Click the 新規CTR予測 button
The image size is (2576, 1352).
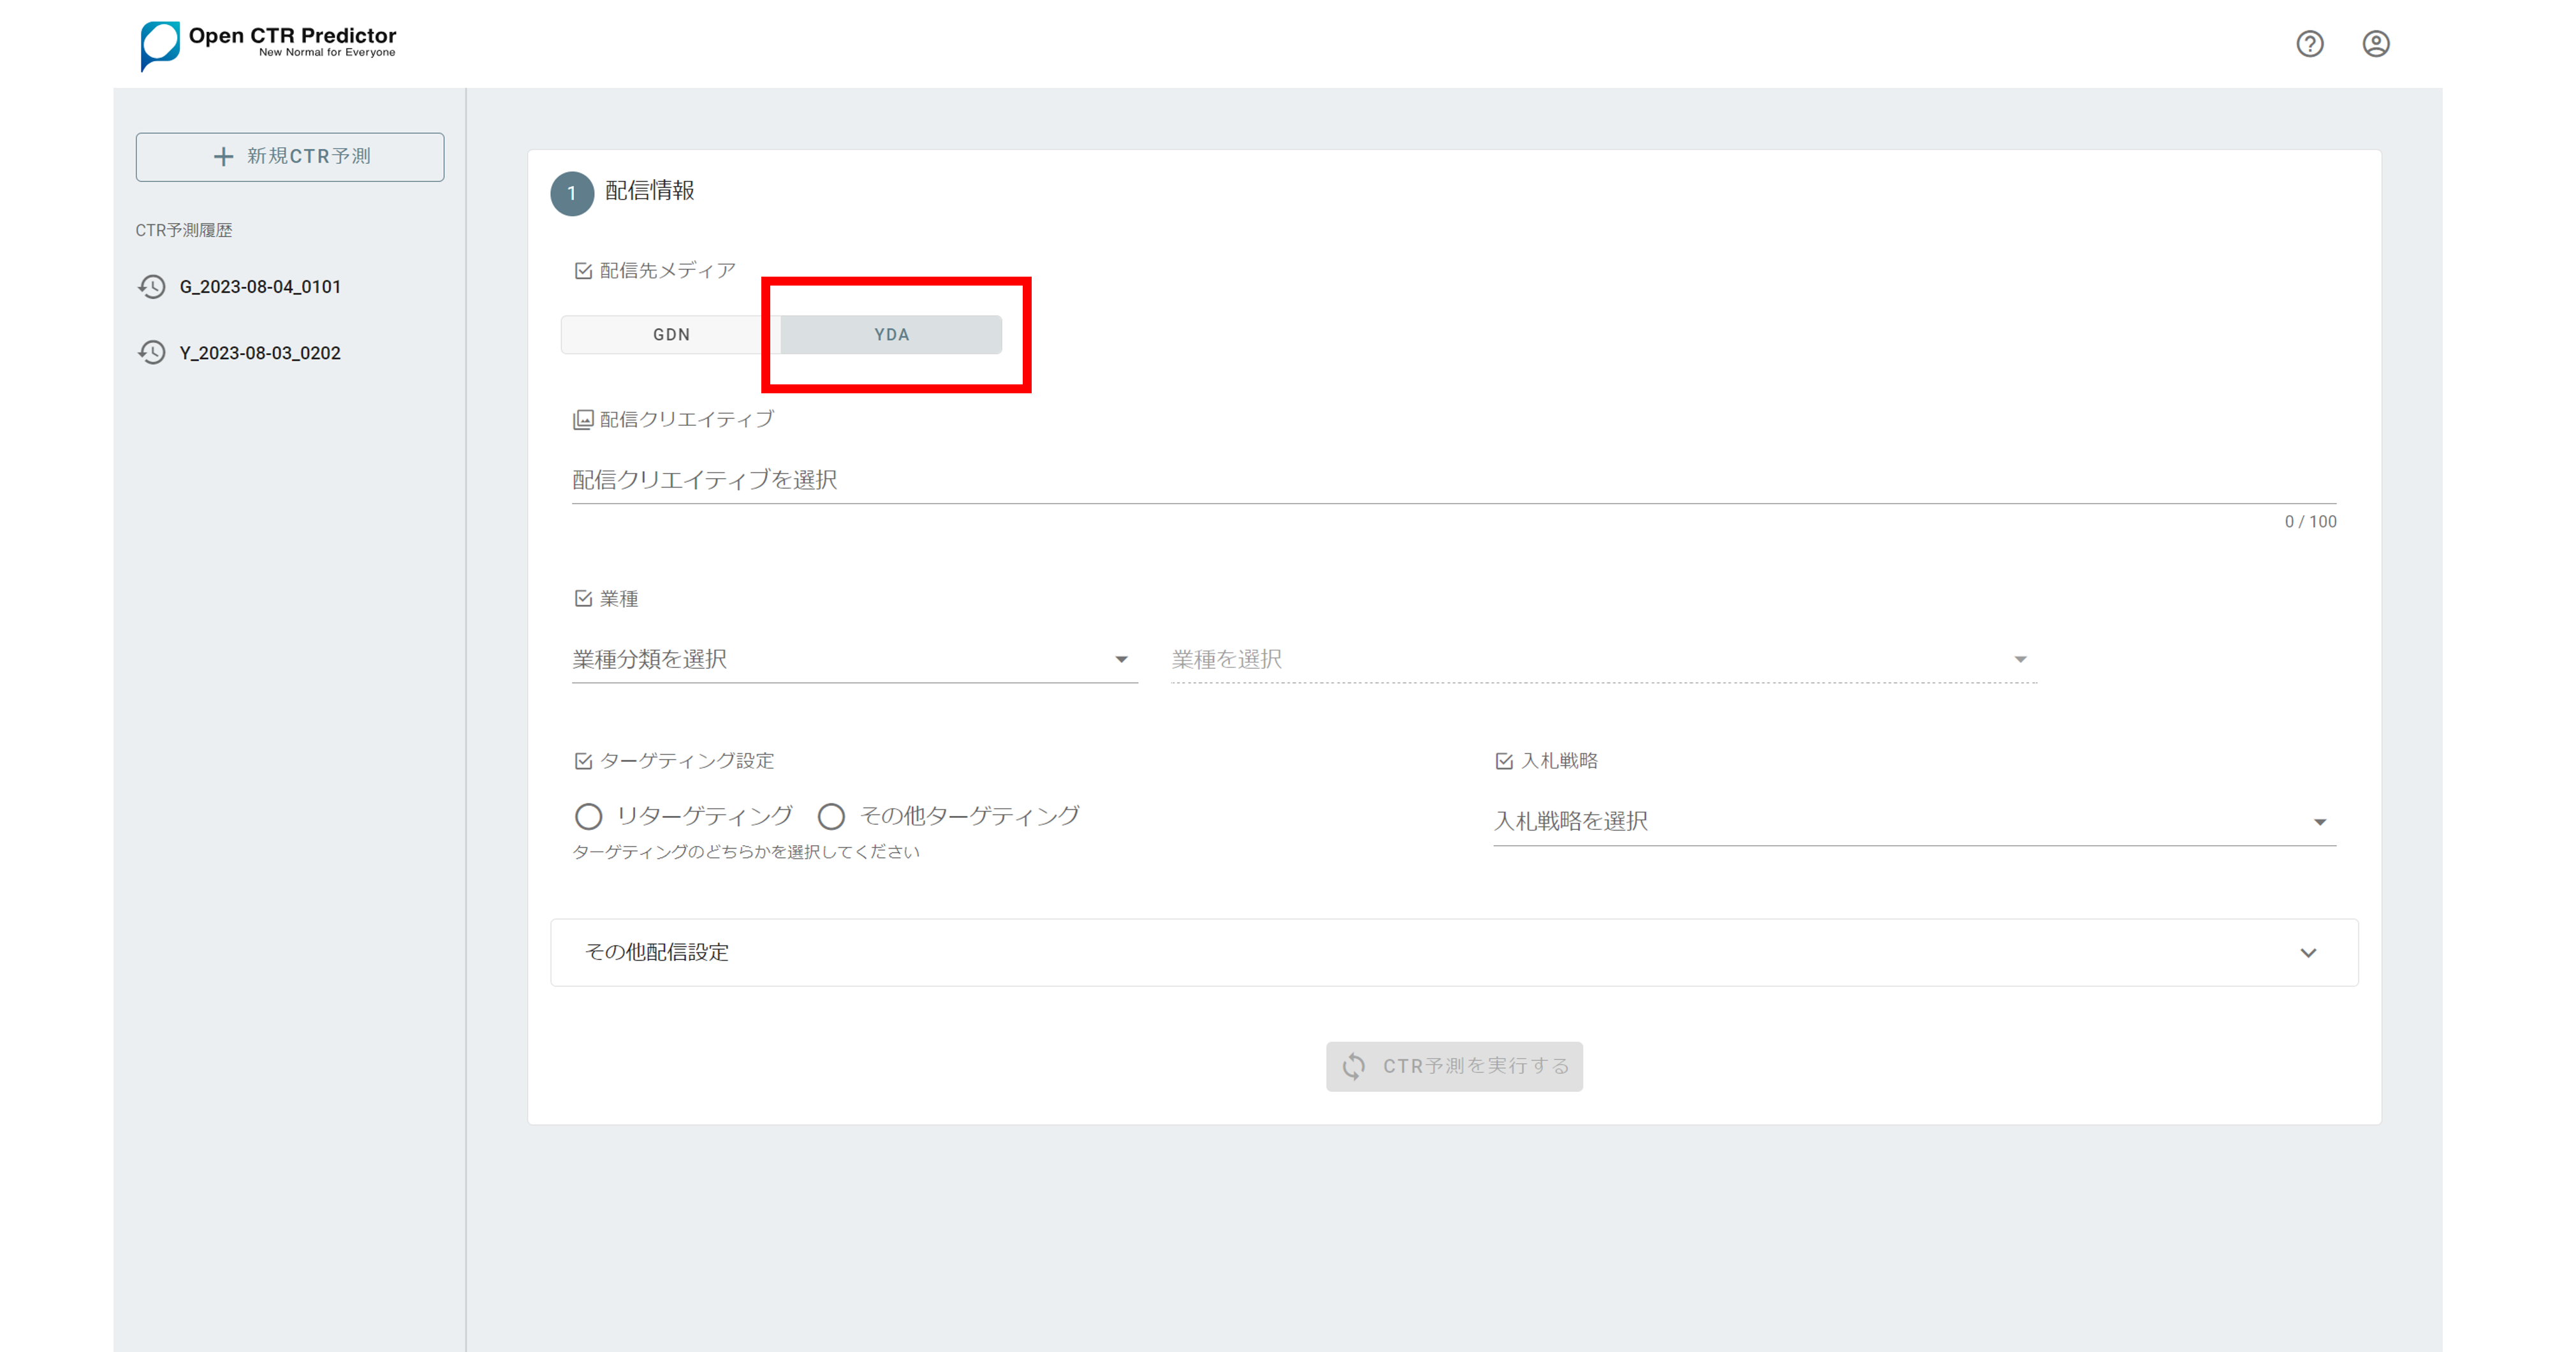click(x=290, y=157)
